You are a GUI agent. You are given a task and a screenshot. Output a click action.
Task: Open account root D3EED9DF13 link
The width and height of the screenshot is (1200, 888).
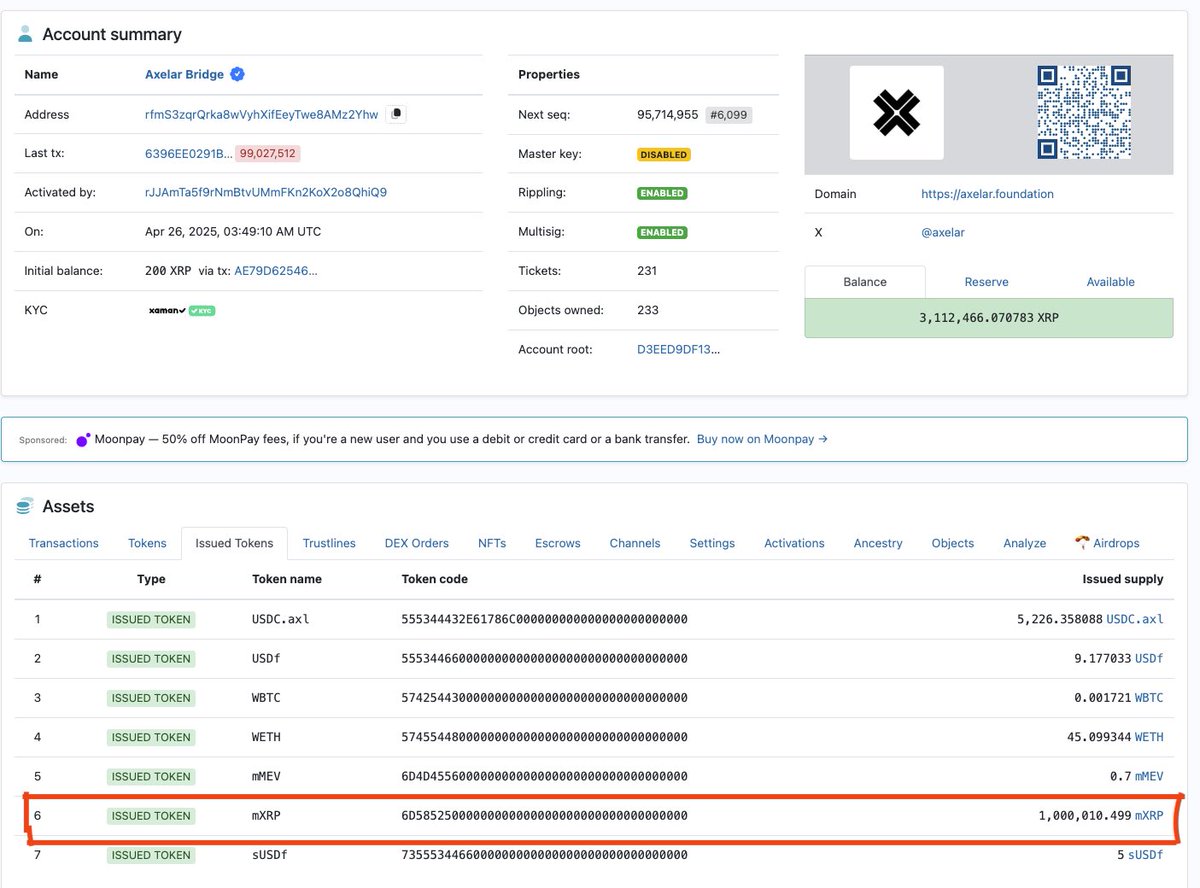point(678,349)
